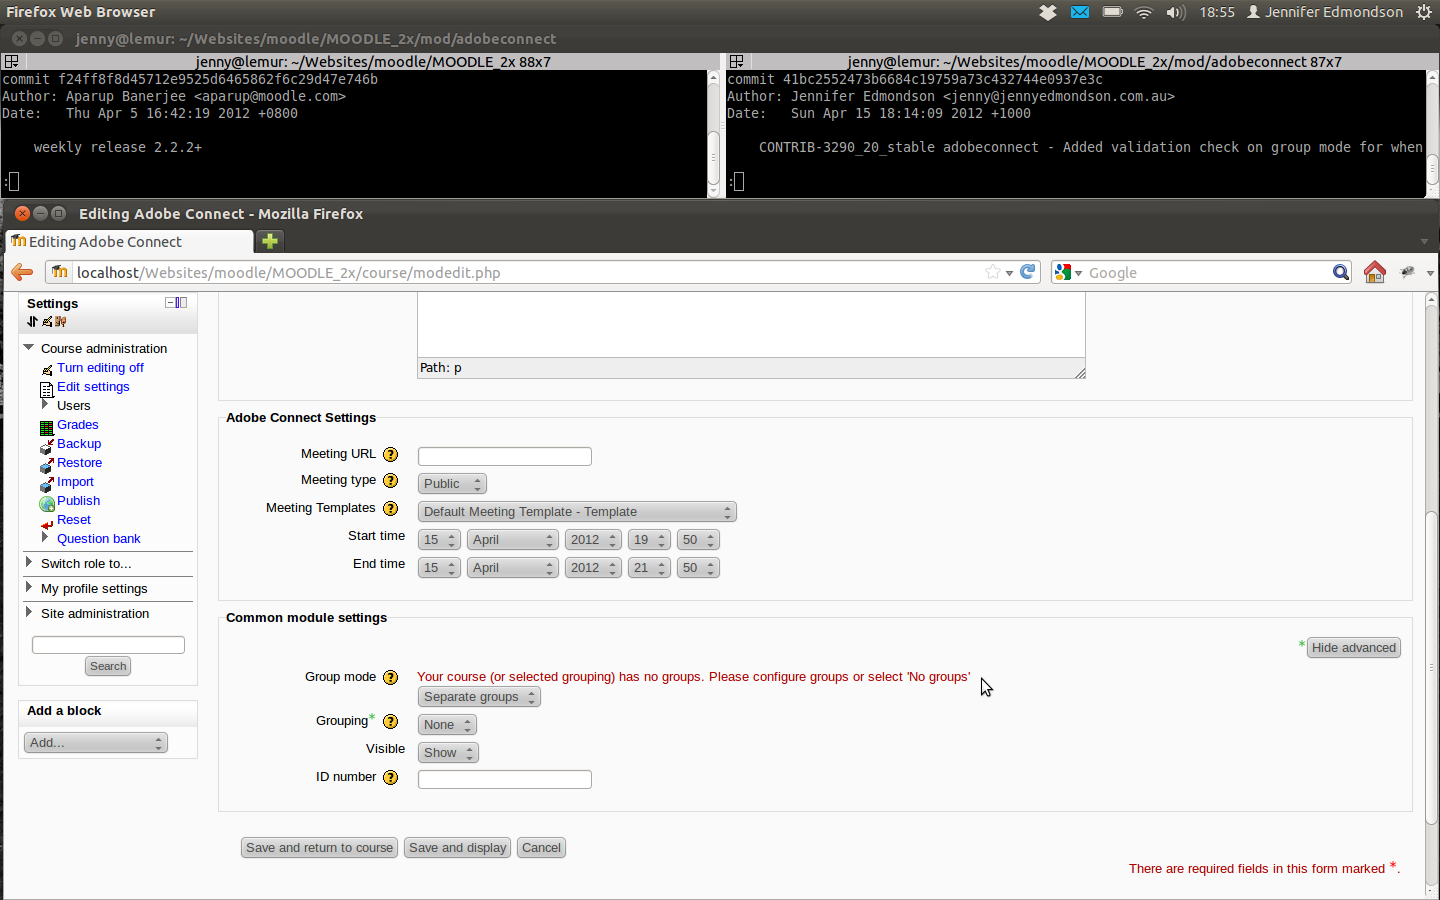Viewport: 1440px width, 900px height.
Task: Click the settings search text field
Action: pyautogui.click(x=108, y=645)
